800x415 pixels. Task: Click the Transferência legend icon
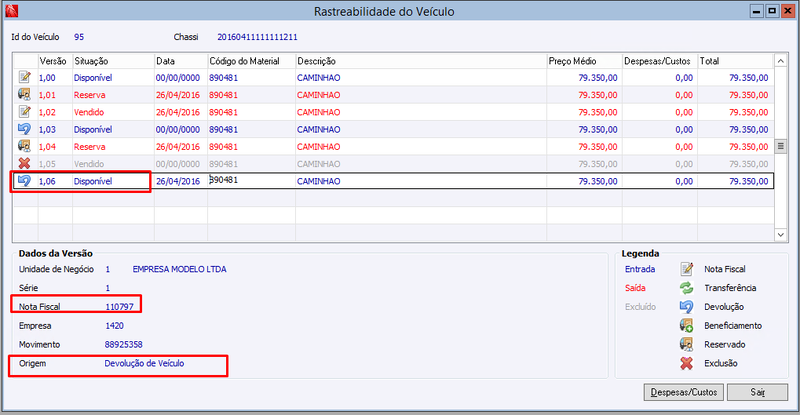click(687, 288)
